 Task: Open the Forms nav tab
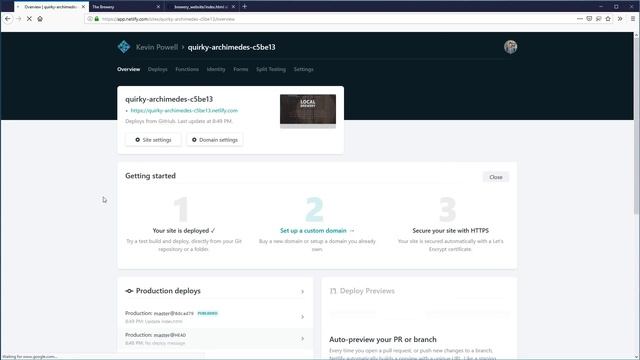[241, 69]
